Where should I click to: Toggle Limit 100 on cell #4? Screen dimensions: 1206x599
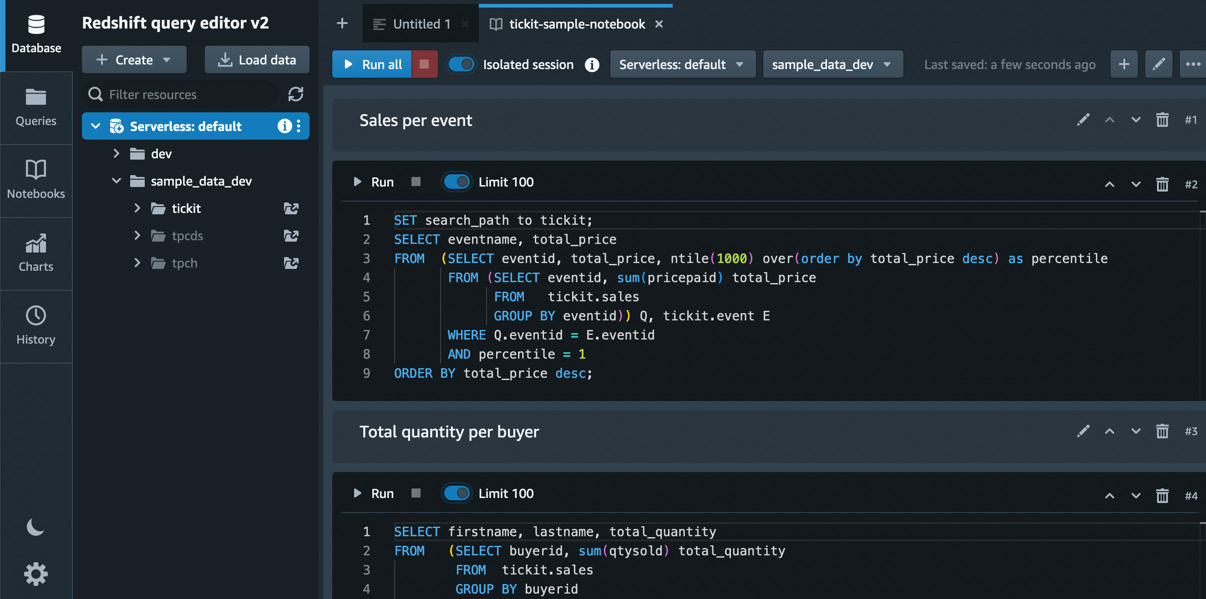(x=456, y=493)
